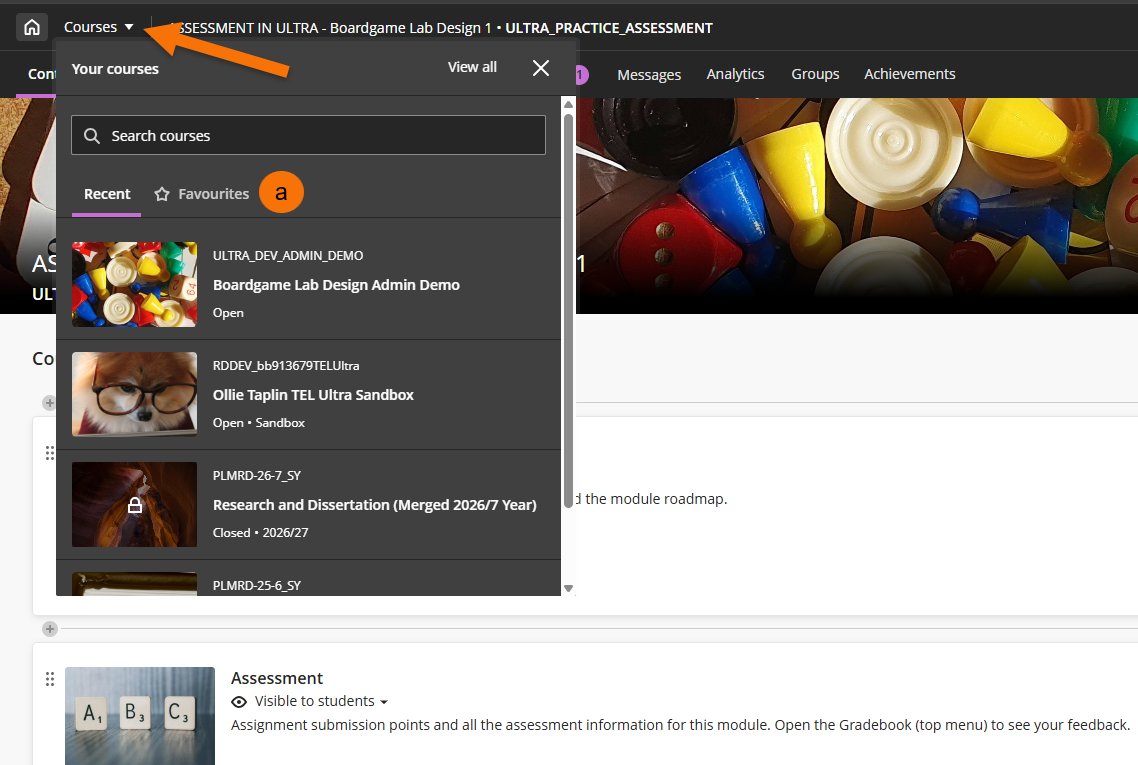Click the Open • Sandbox status text
This screenshot has width=1138, height=765.
258,422
